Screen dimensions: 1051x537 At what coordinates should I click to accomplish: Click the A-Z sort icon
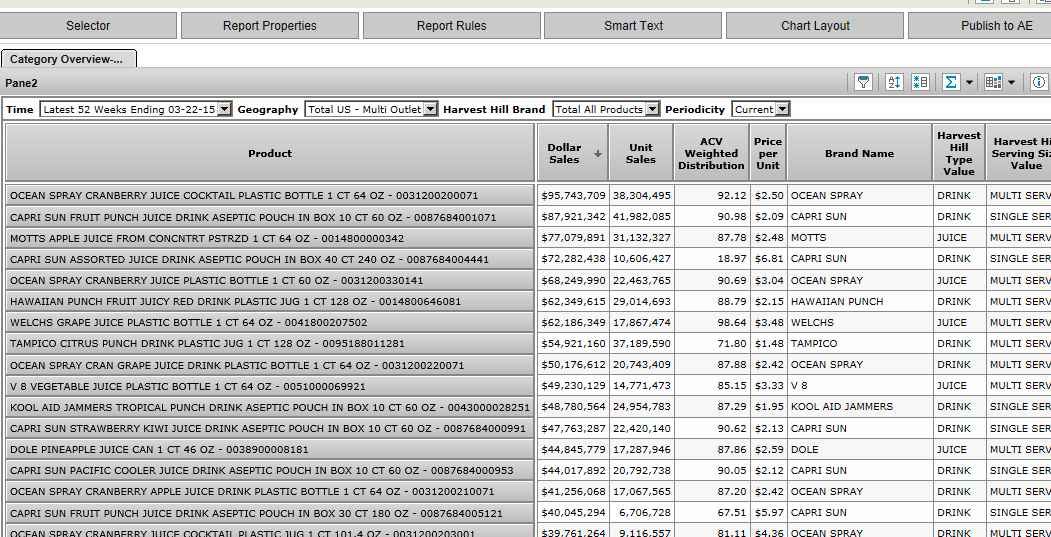(894, 82)
